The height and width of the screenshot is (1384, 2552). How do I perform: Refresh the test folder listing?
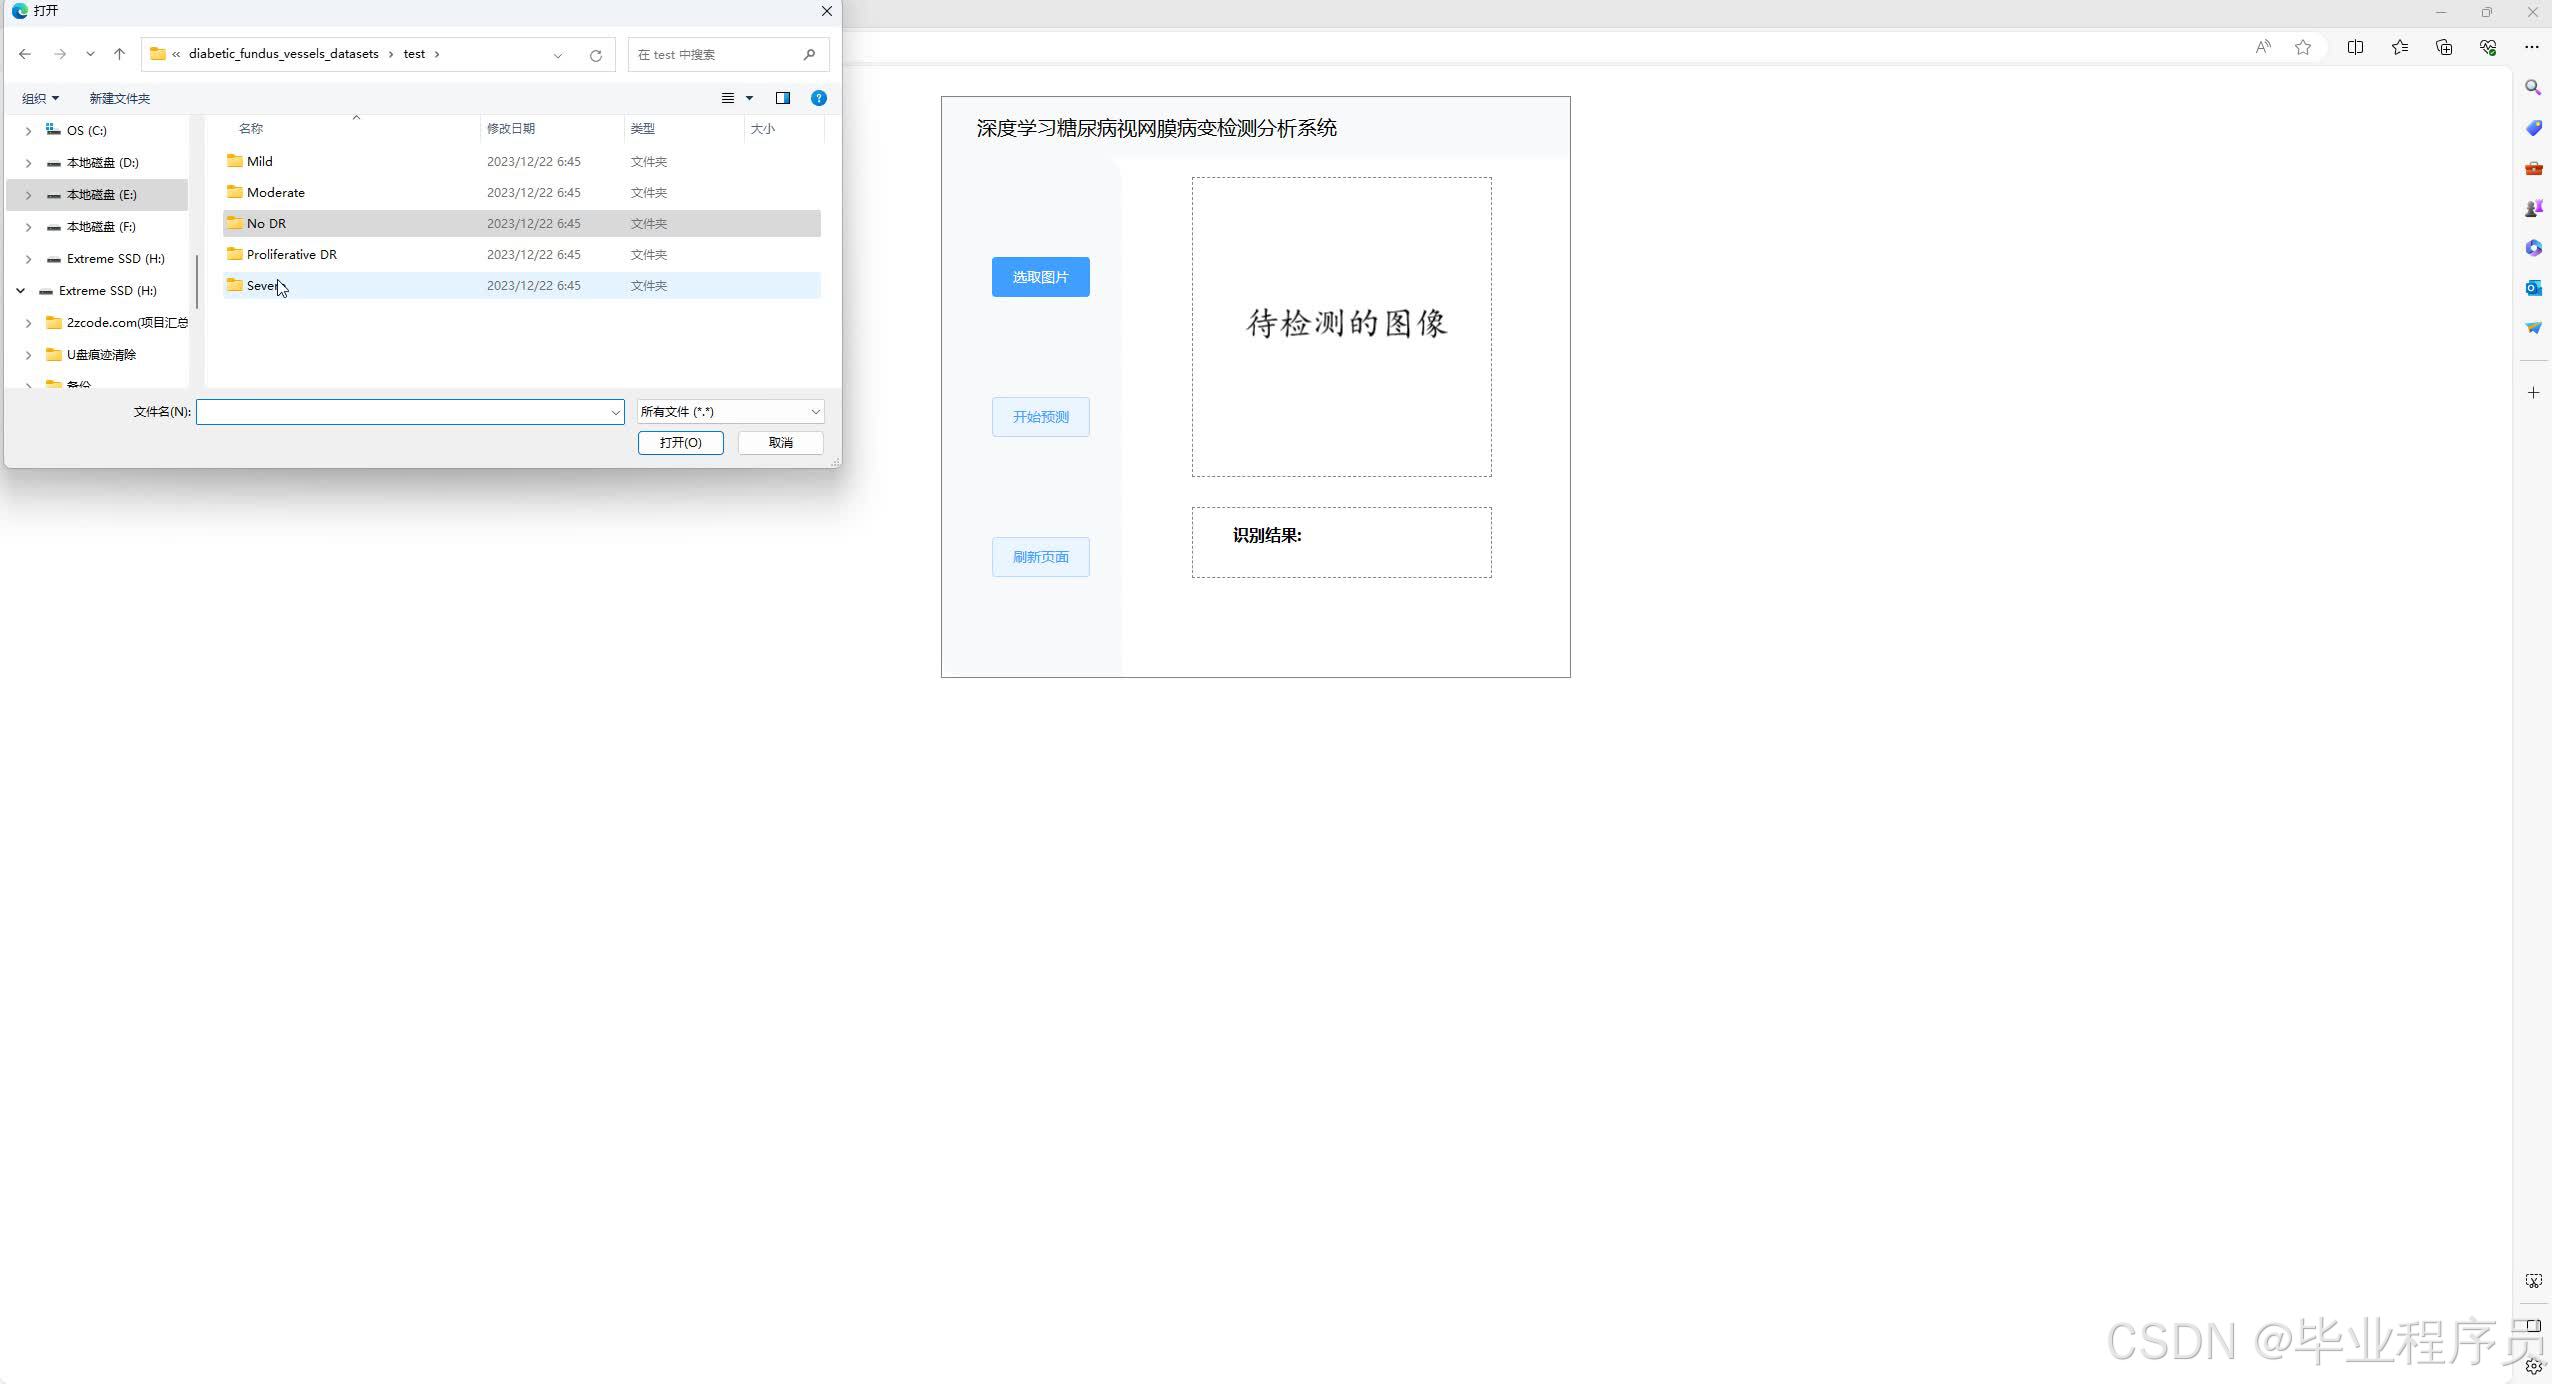click(596, 55)
